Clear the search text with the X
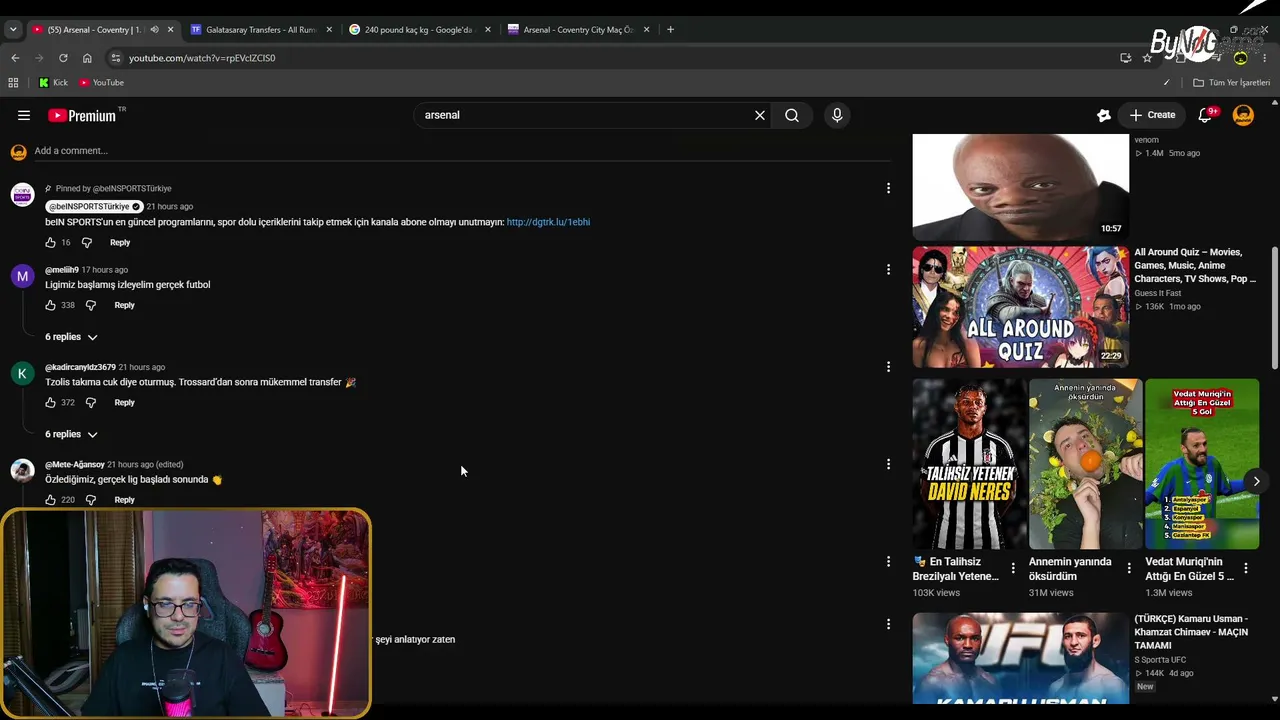 click(x=760, y=115)
